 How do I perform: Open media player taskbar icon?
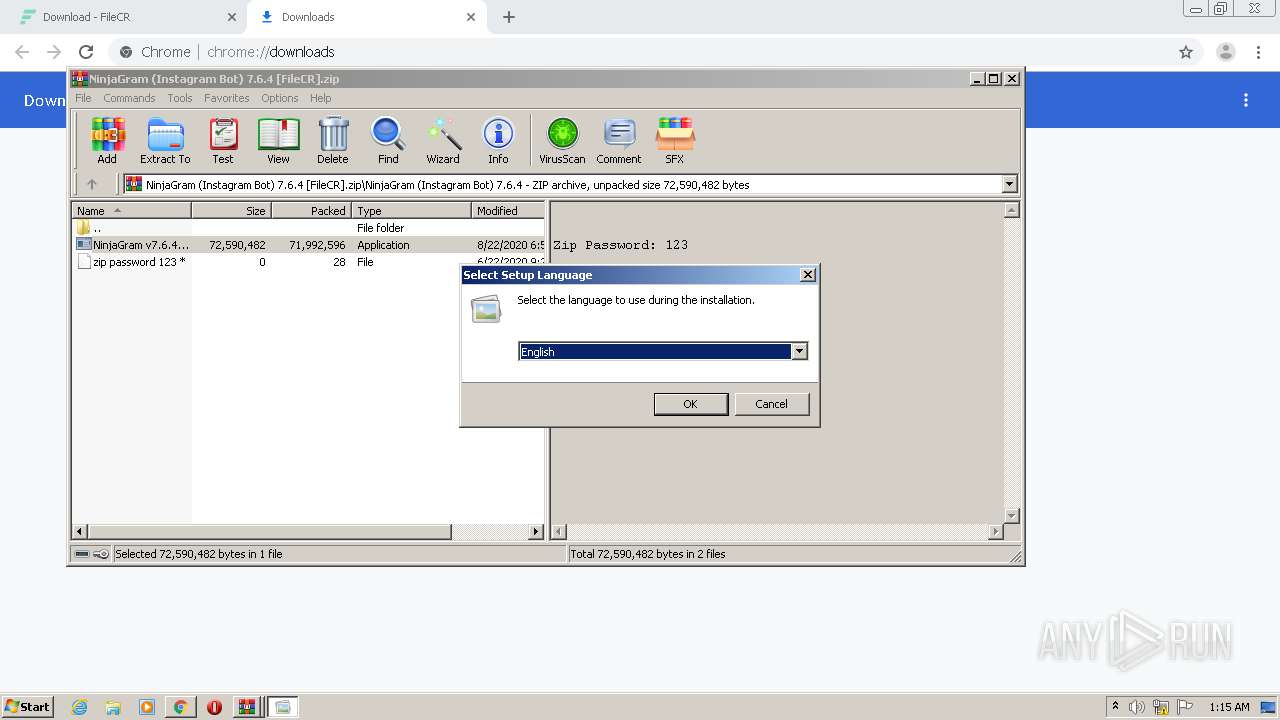click(147, 707)
